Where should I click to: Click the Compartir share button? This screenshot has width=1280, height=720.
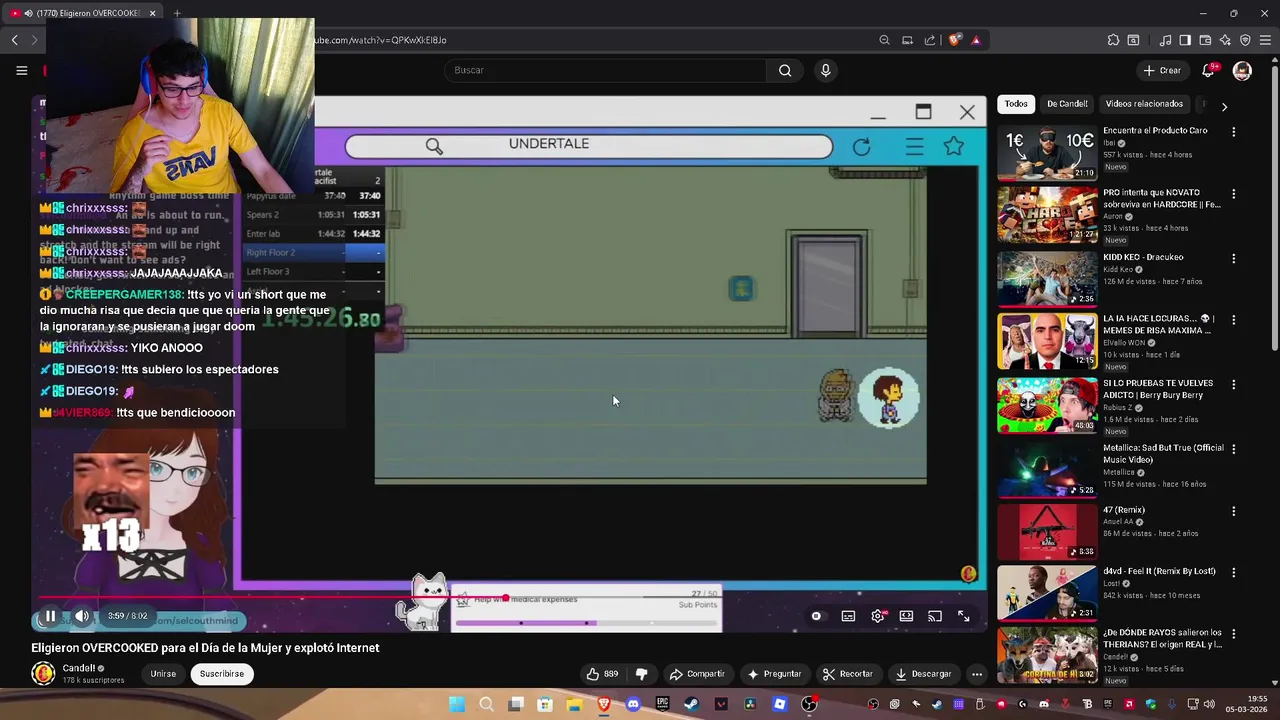(697, 674)
